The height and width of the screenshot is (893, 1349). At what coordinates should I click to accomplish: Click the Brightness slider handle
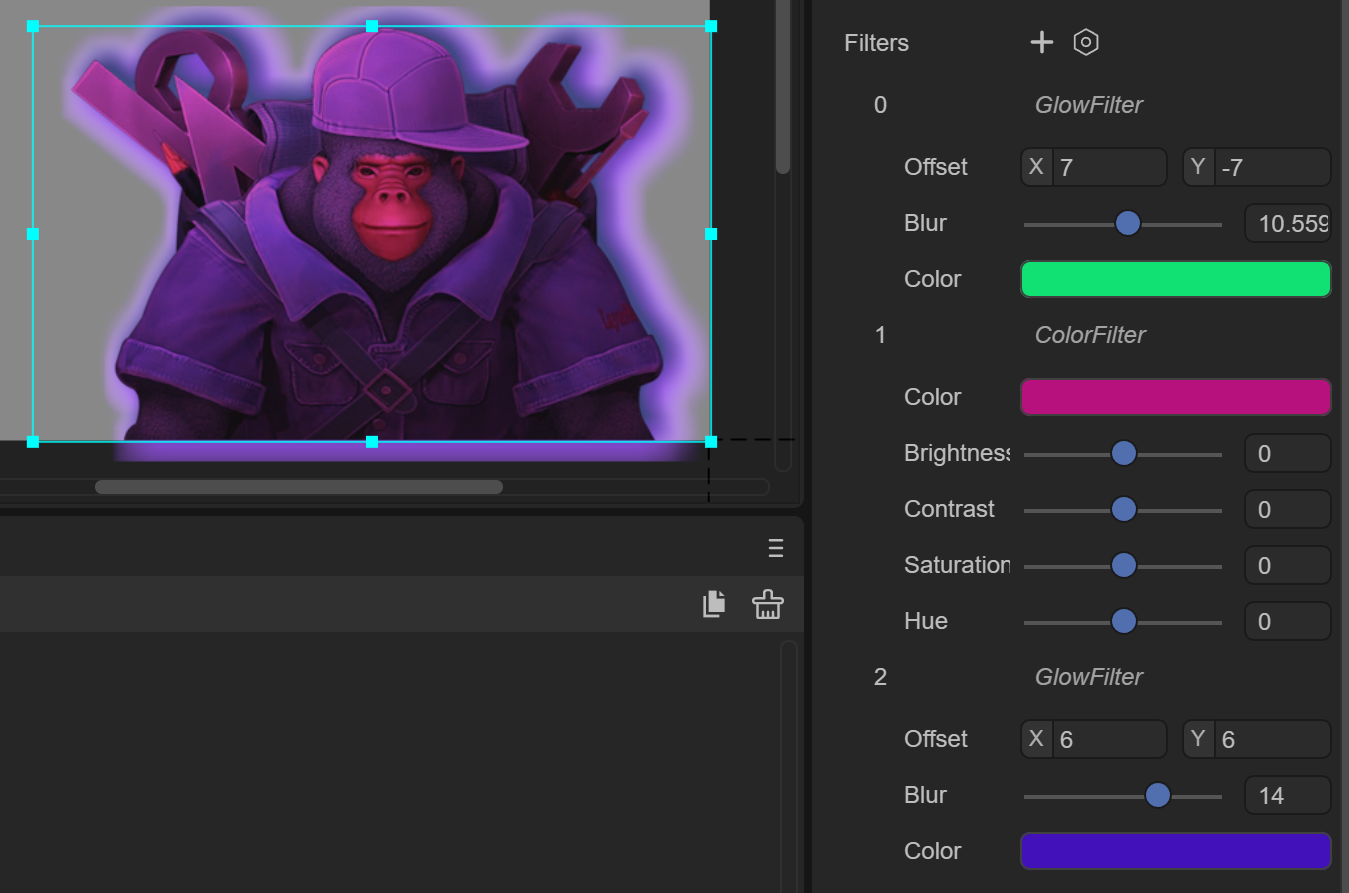point(1124,453)
